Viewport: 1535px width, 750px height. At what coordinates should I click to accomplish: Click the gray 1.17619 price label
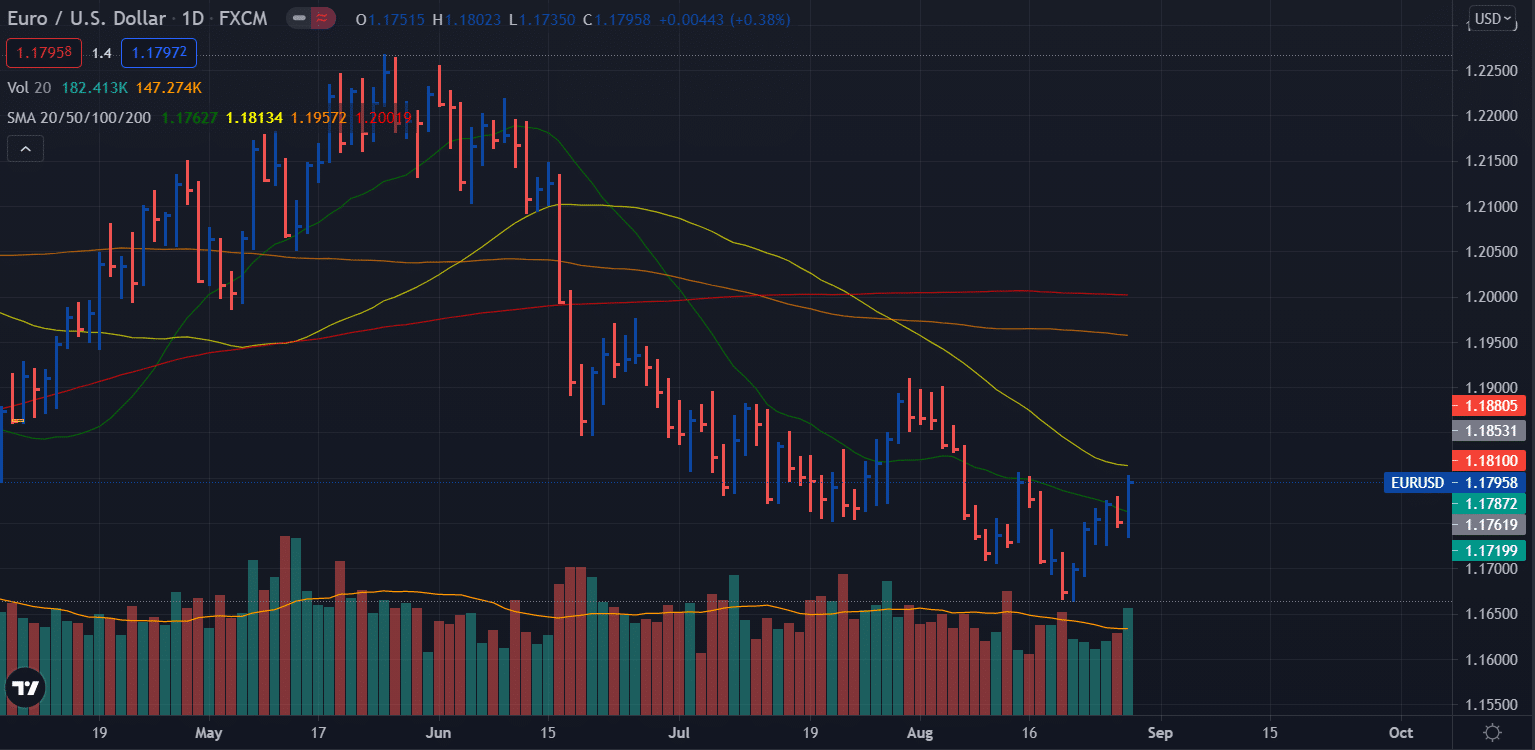1491,524
